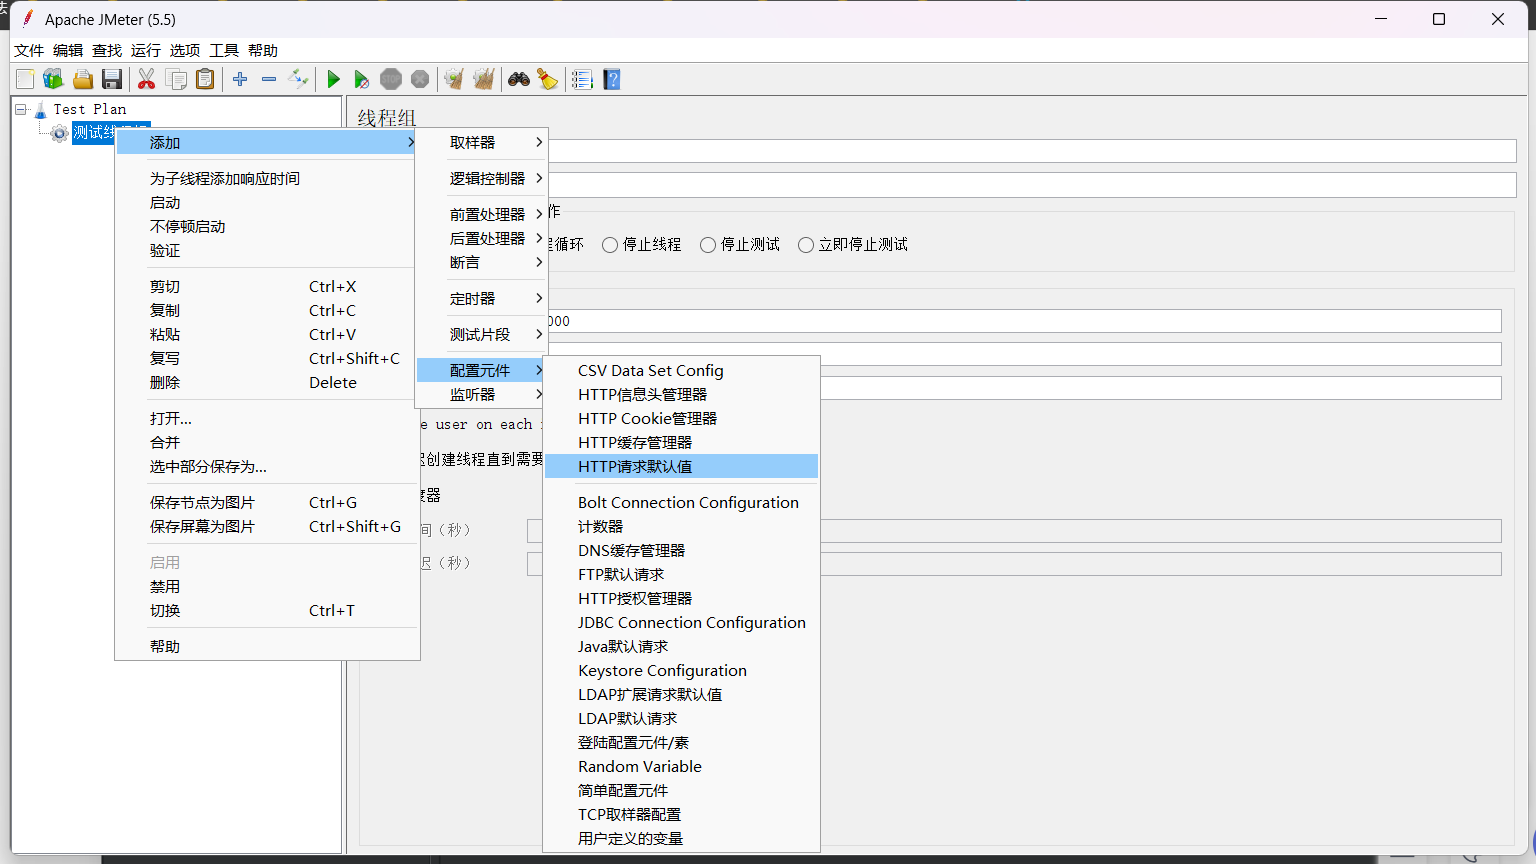
Task: Choose Keystore Configuration entry
Action: (x=681, y=671)
